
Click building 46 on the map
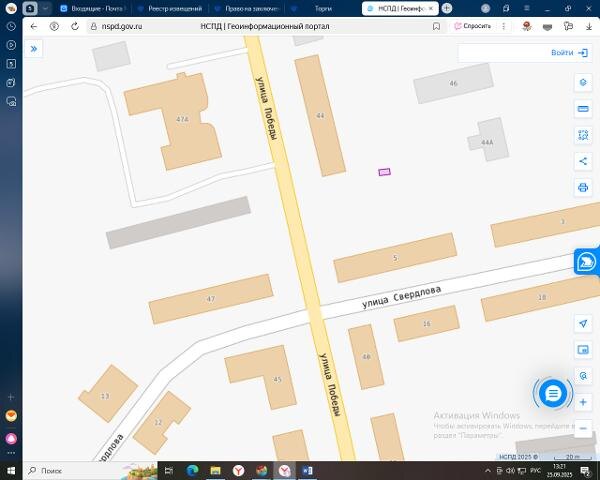tap(453, 83)
